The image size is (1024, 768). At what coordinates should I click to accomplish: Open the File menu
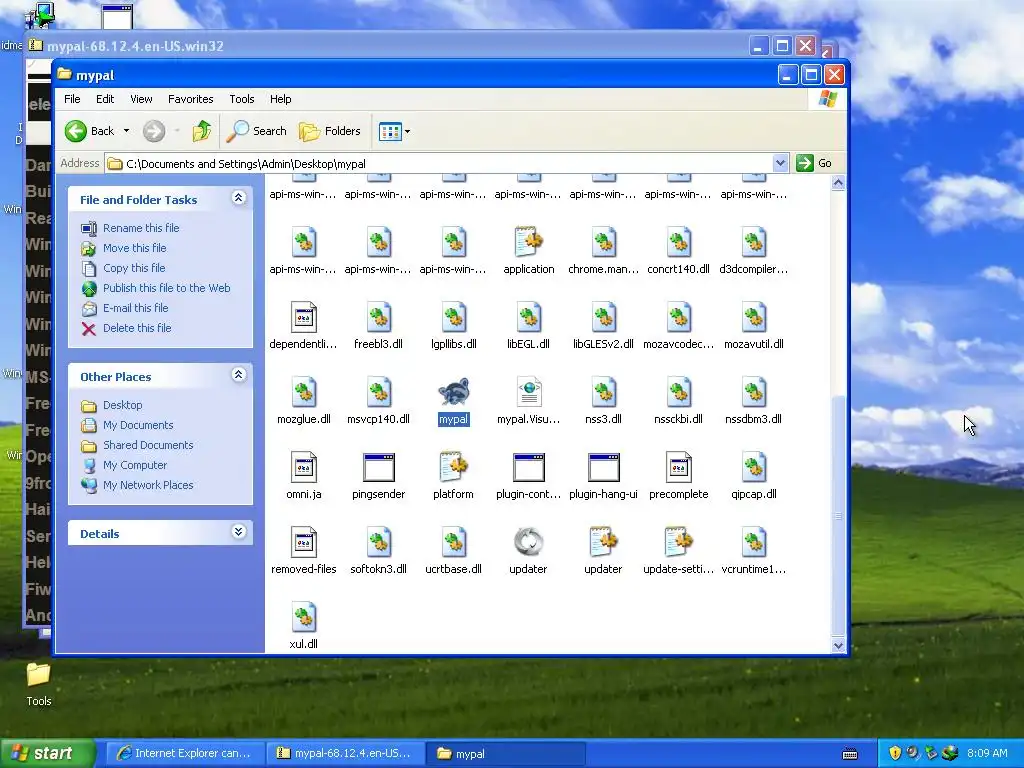pos(72,99)
